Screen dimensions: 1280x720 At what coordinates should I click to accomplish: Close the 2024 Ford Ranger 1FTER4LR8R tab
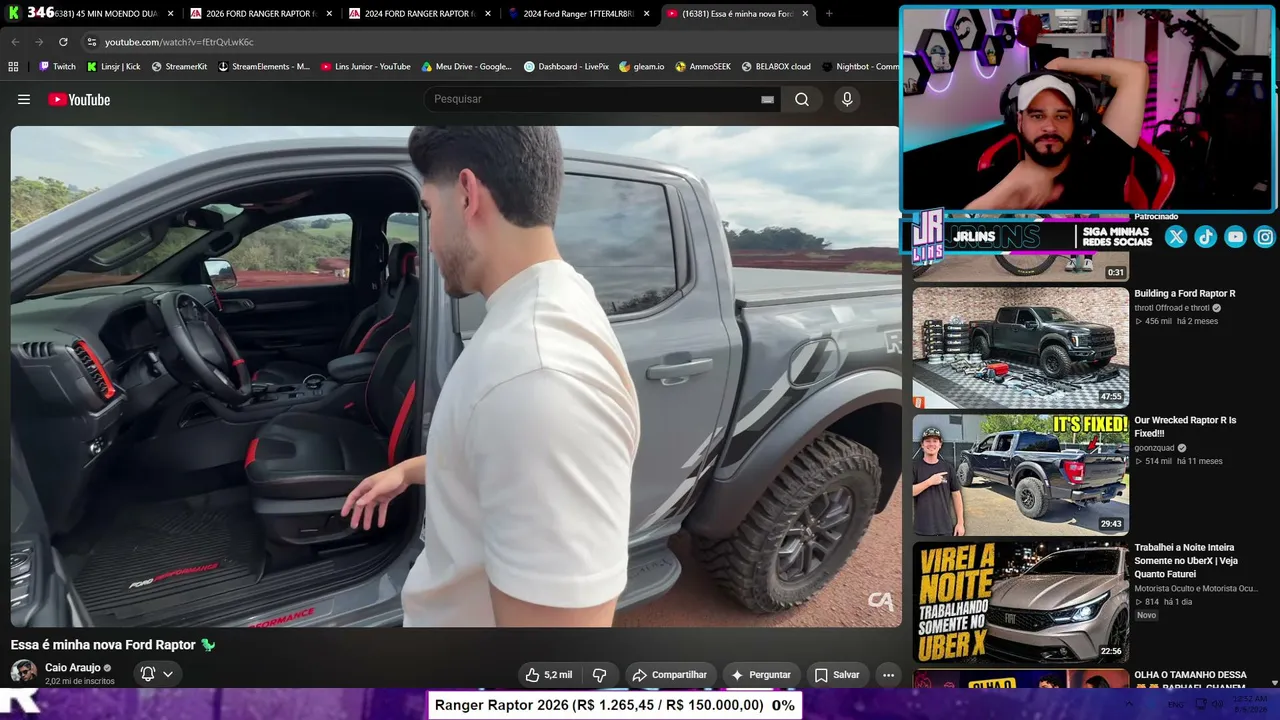click(646, 14)
